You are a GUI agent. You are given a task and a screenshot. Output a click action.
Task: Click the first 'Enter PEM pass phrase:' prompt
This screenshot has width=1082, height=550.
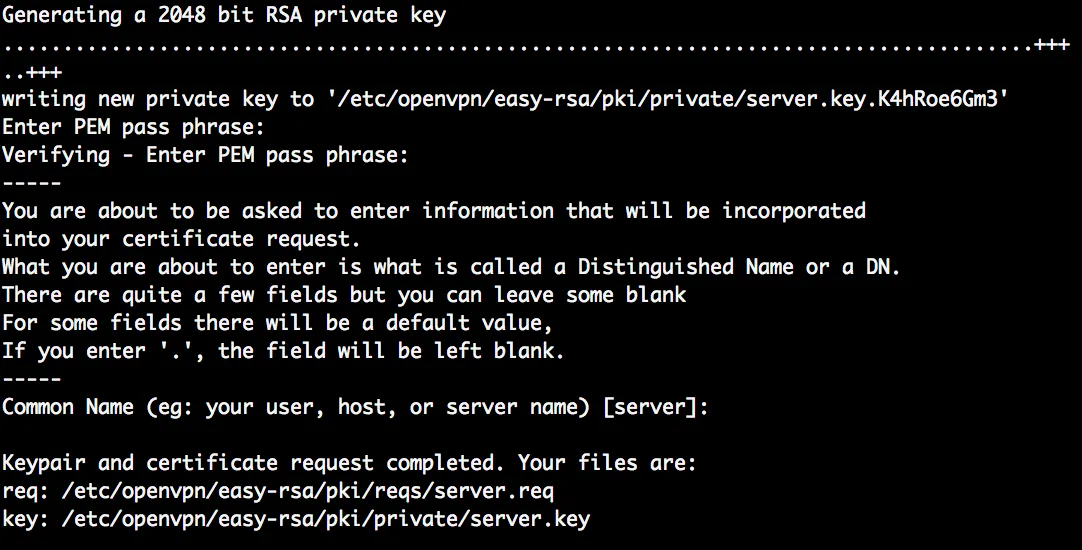click(133, 127)
